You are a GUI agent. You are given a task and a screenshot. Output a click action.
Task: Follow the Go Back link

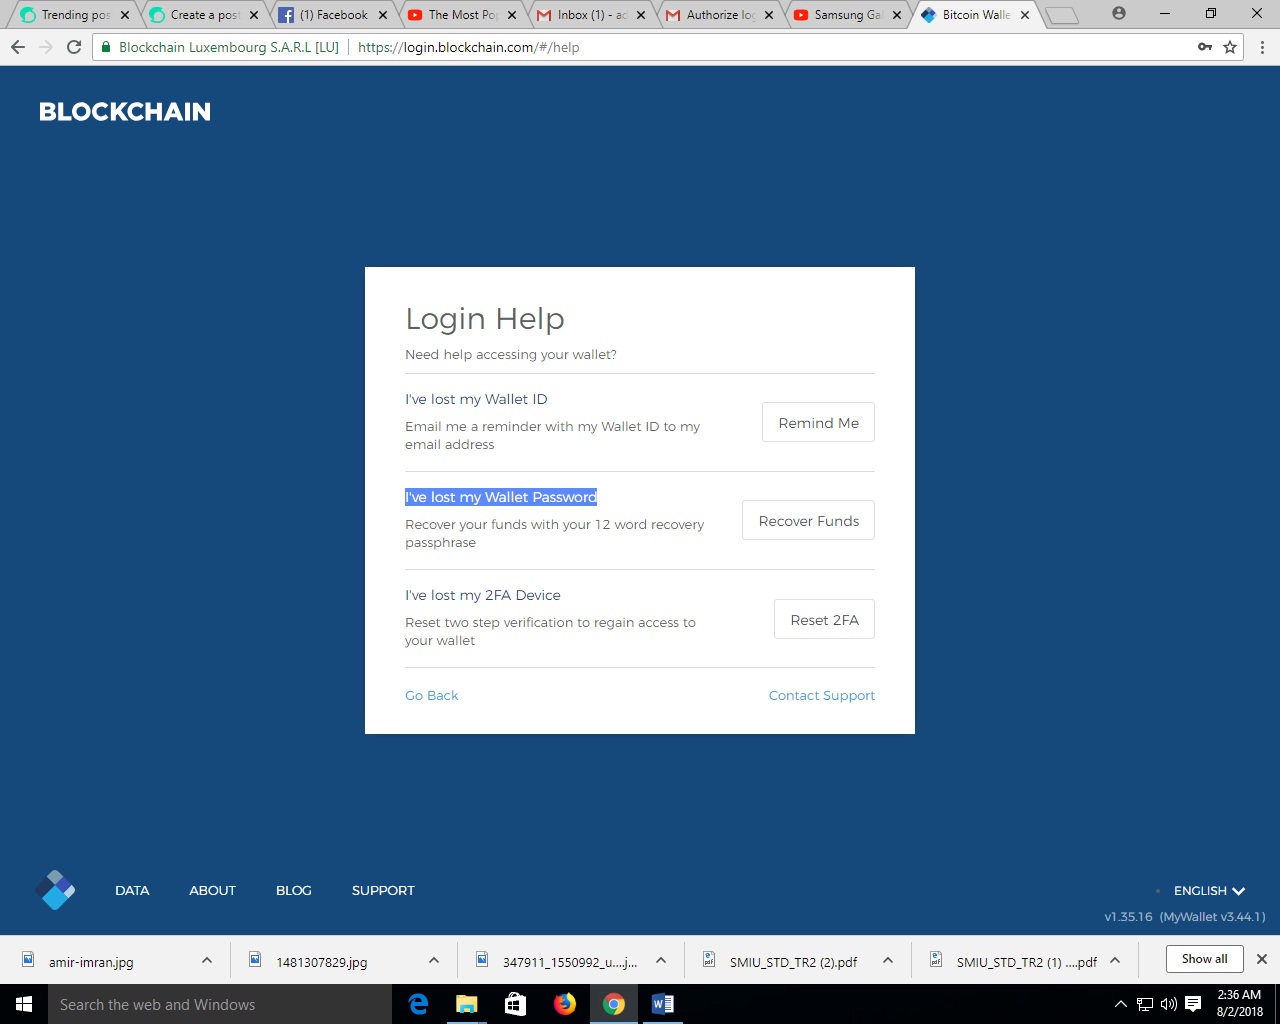click(431, 695)
